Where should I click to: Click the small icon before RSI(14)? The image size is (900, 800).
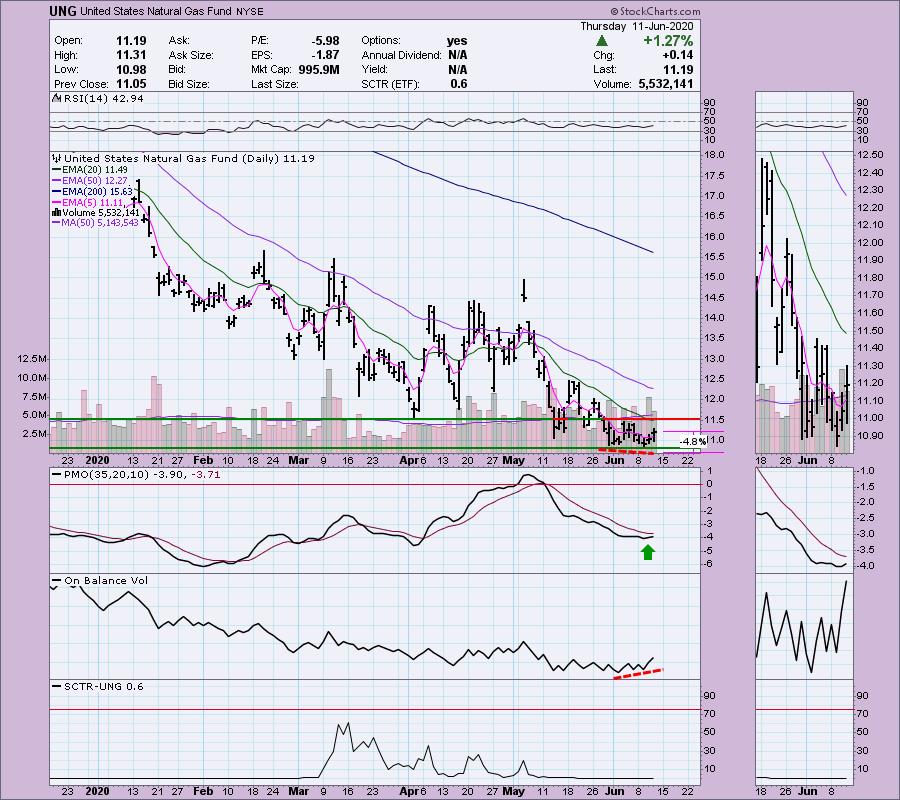[57, 99]
